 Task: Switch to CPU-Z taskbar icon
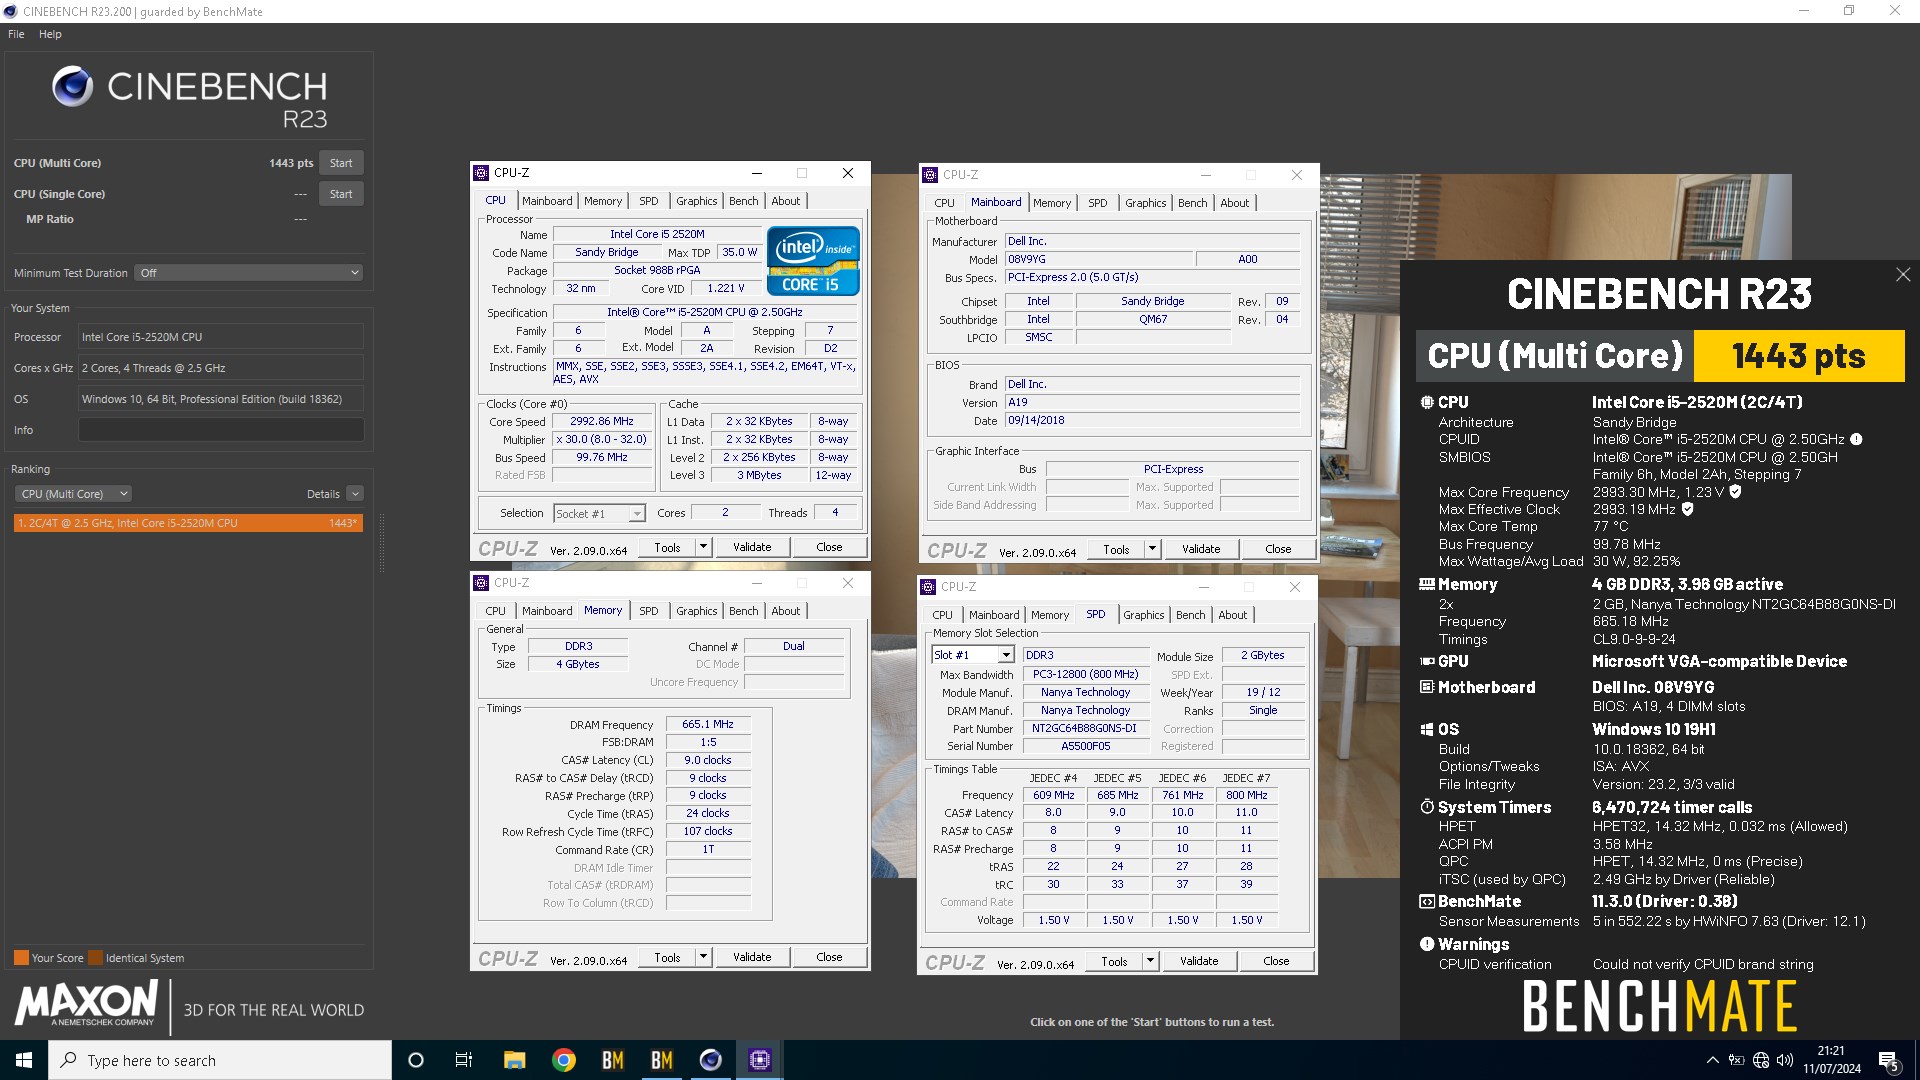(x=760, y=1060)
